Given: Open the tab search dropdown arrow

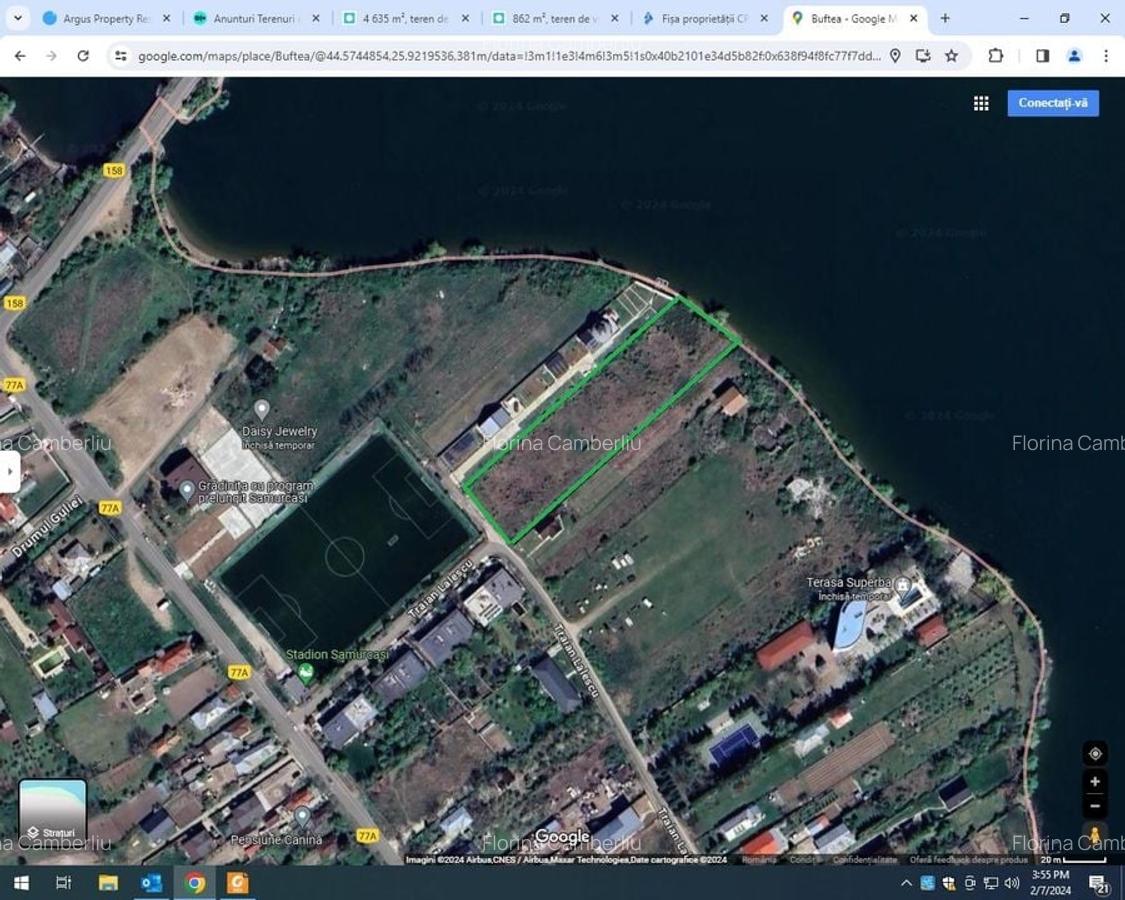Looking at the screenshot, I should (x=18, y=18).
